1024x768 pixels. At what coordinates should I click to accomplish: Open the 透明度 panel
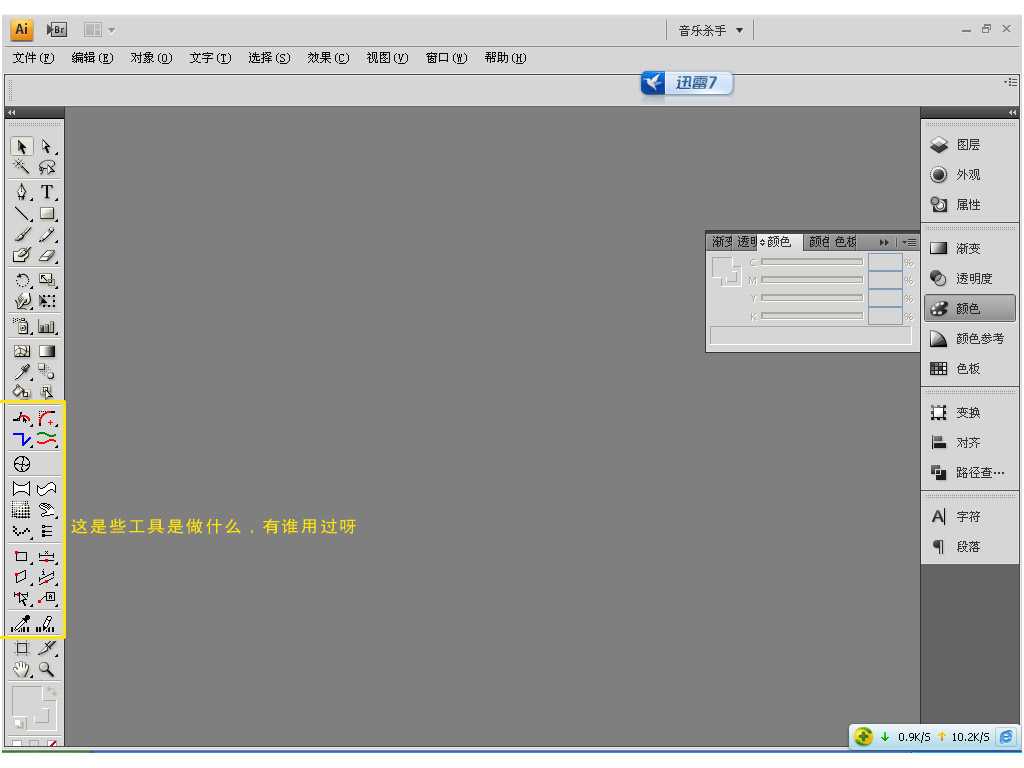969,278
